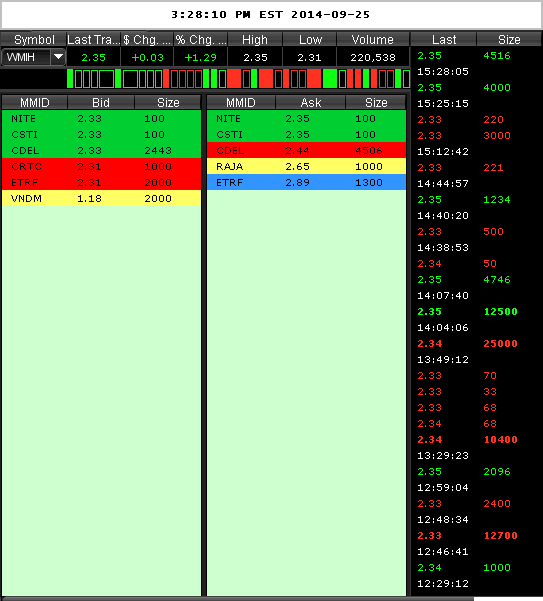Select the ETRF bid row at 2.31
The width and height of the screenshot is (543, 601).
(102, 182)
